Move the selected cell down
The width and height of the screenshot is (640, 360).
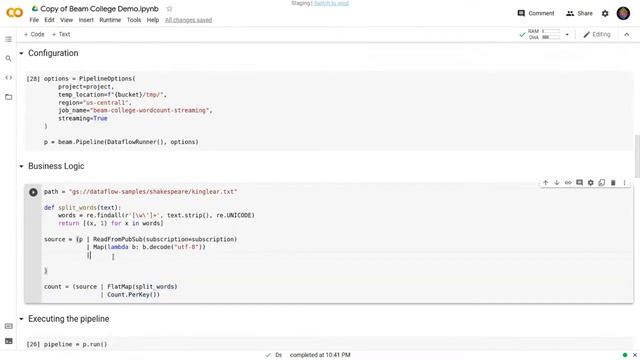(x=557, y=183)
